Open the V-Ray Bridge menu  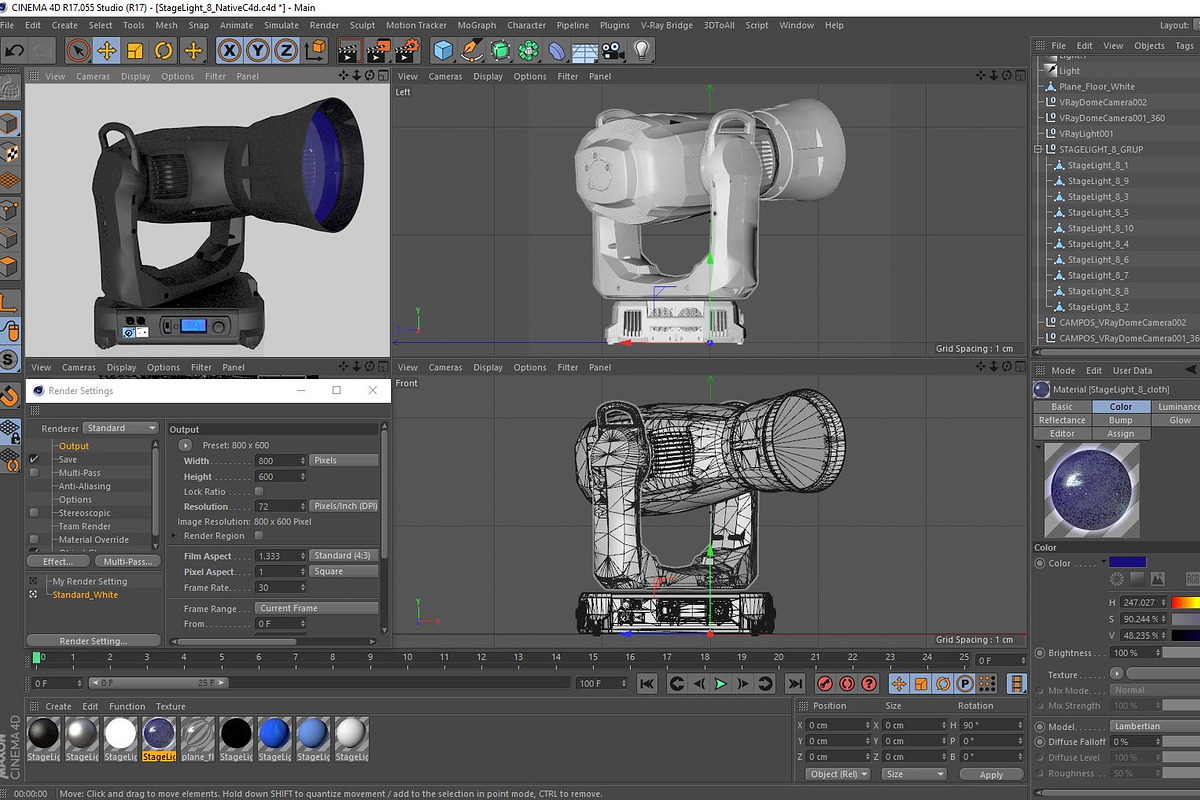[x=666, y=25]
